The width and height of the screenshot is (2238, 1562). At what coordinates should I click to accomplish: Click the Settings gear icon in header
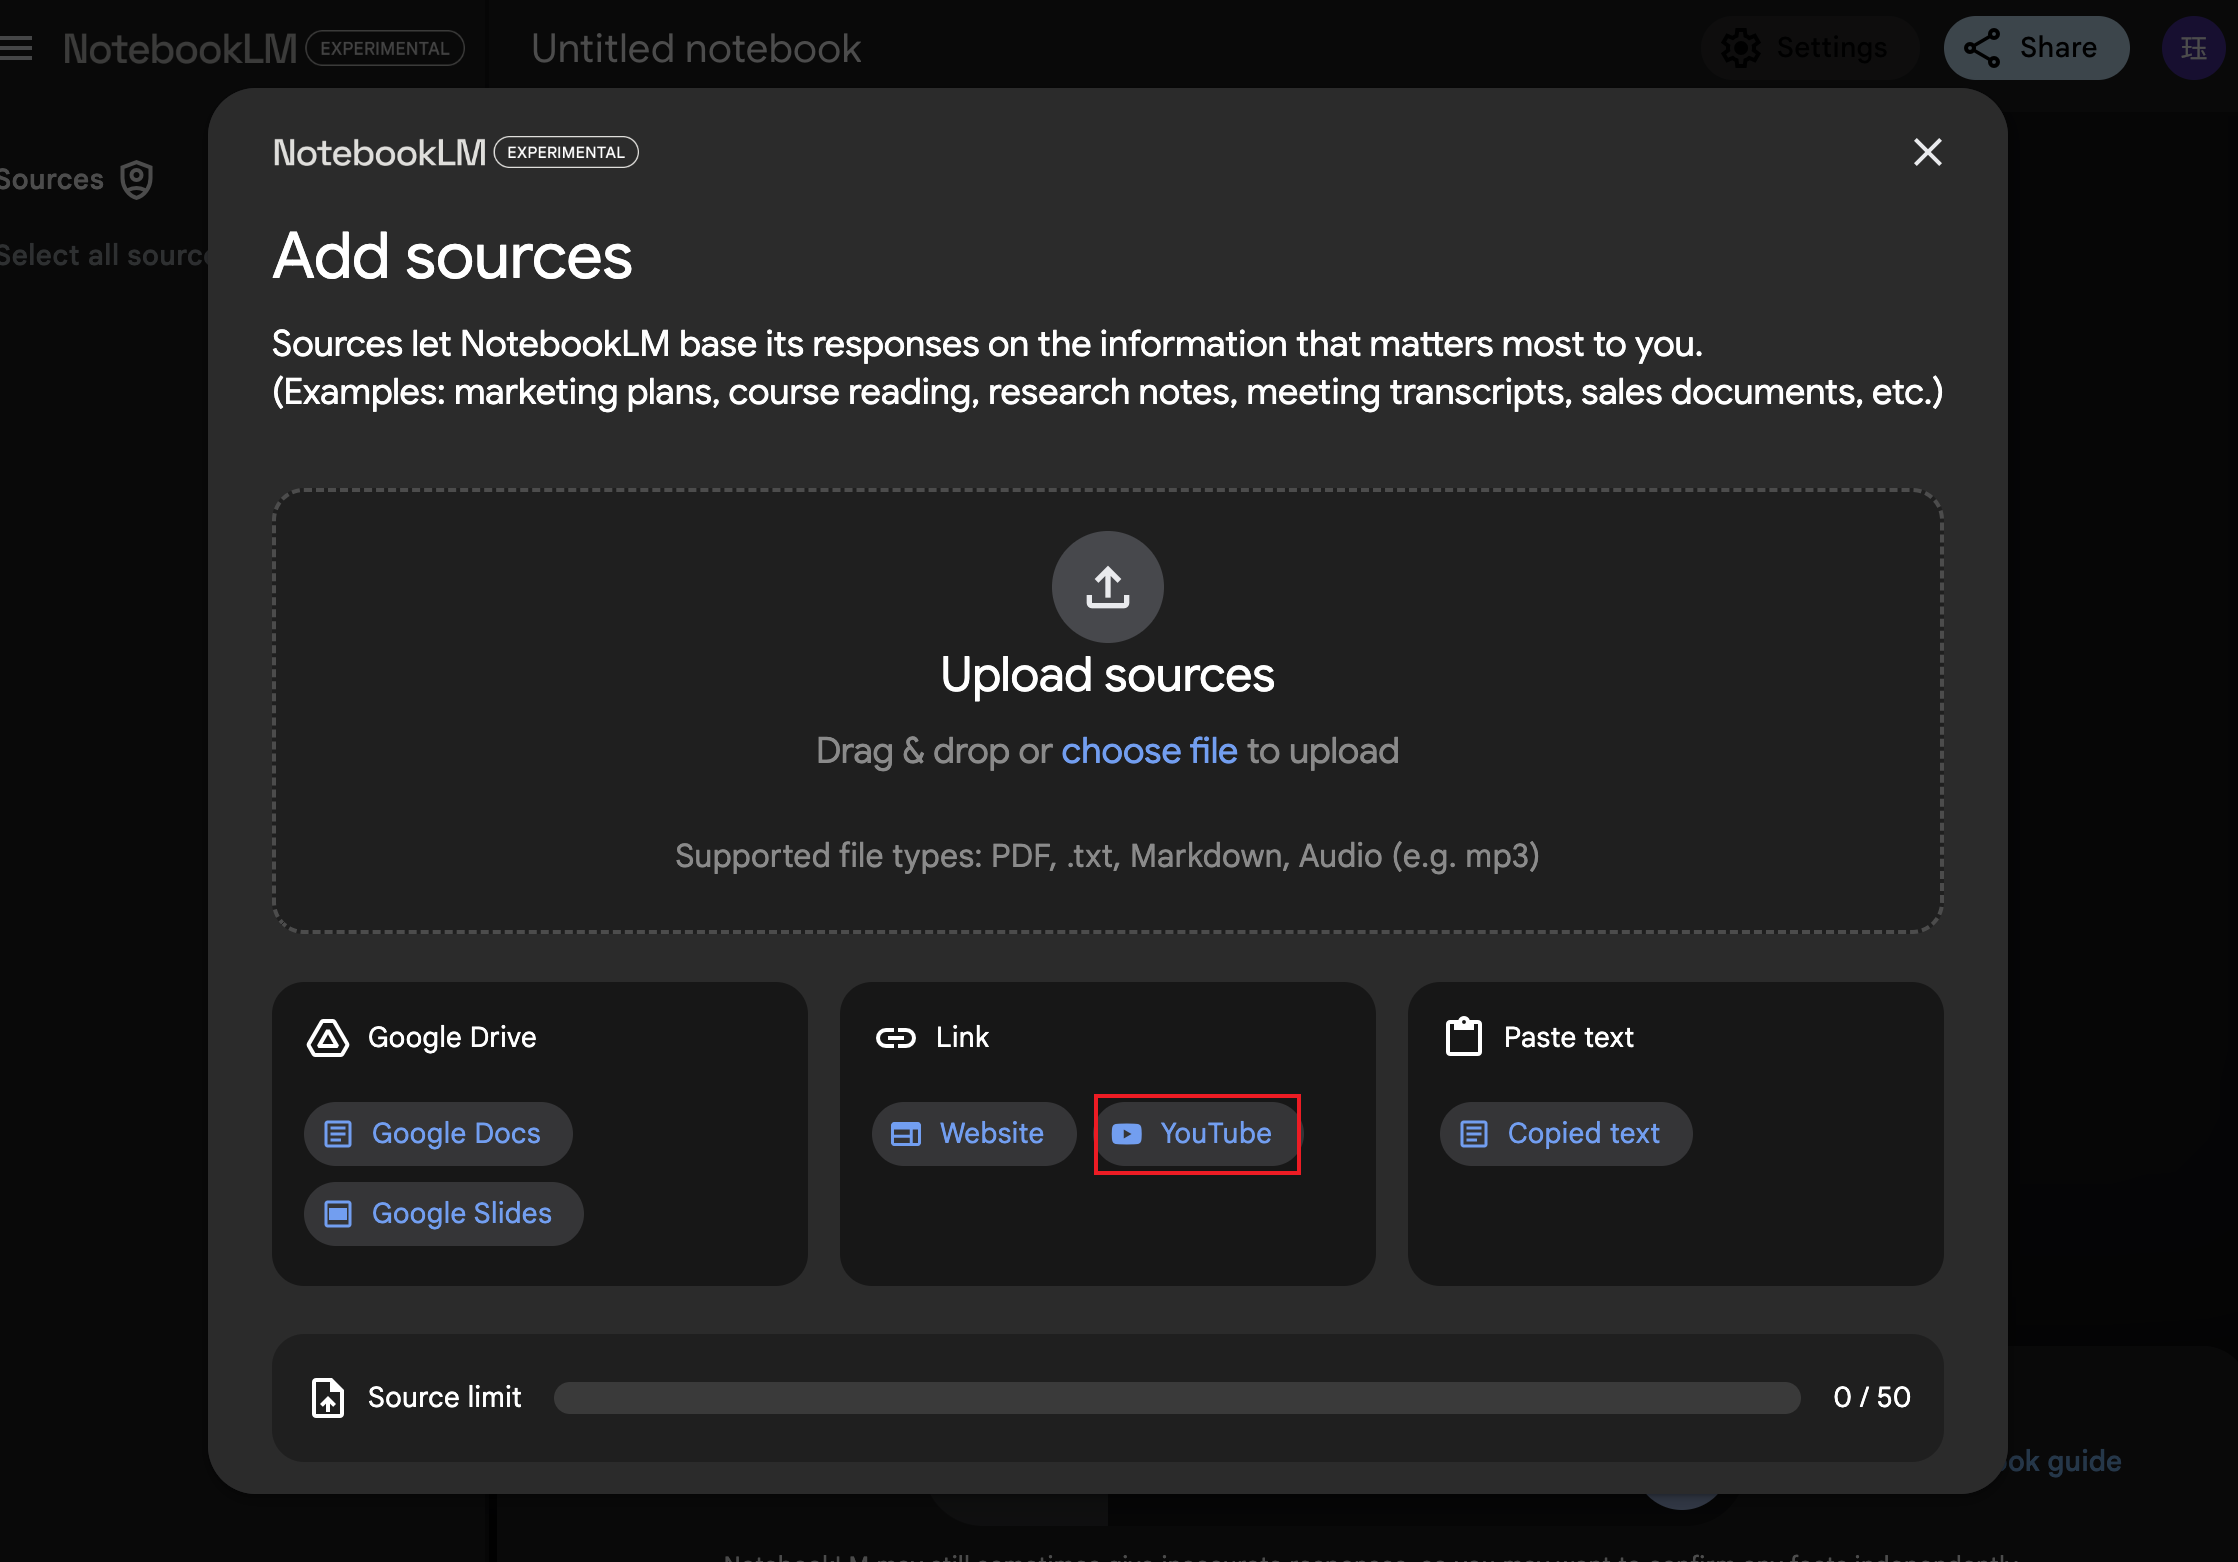pos(1741,48)
